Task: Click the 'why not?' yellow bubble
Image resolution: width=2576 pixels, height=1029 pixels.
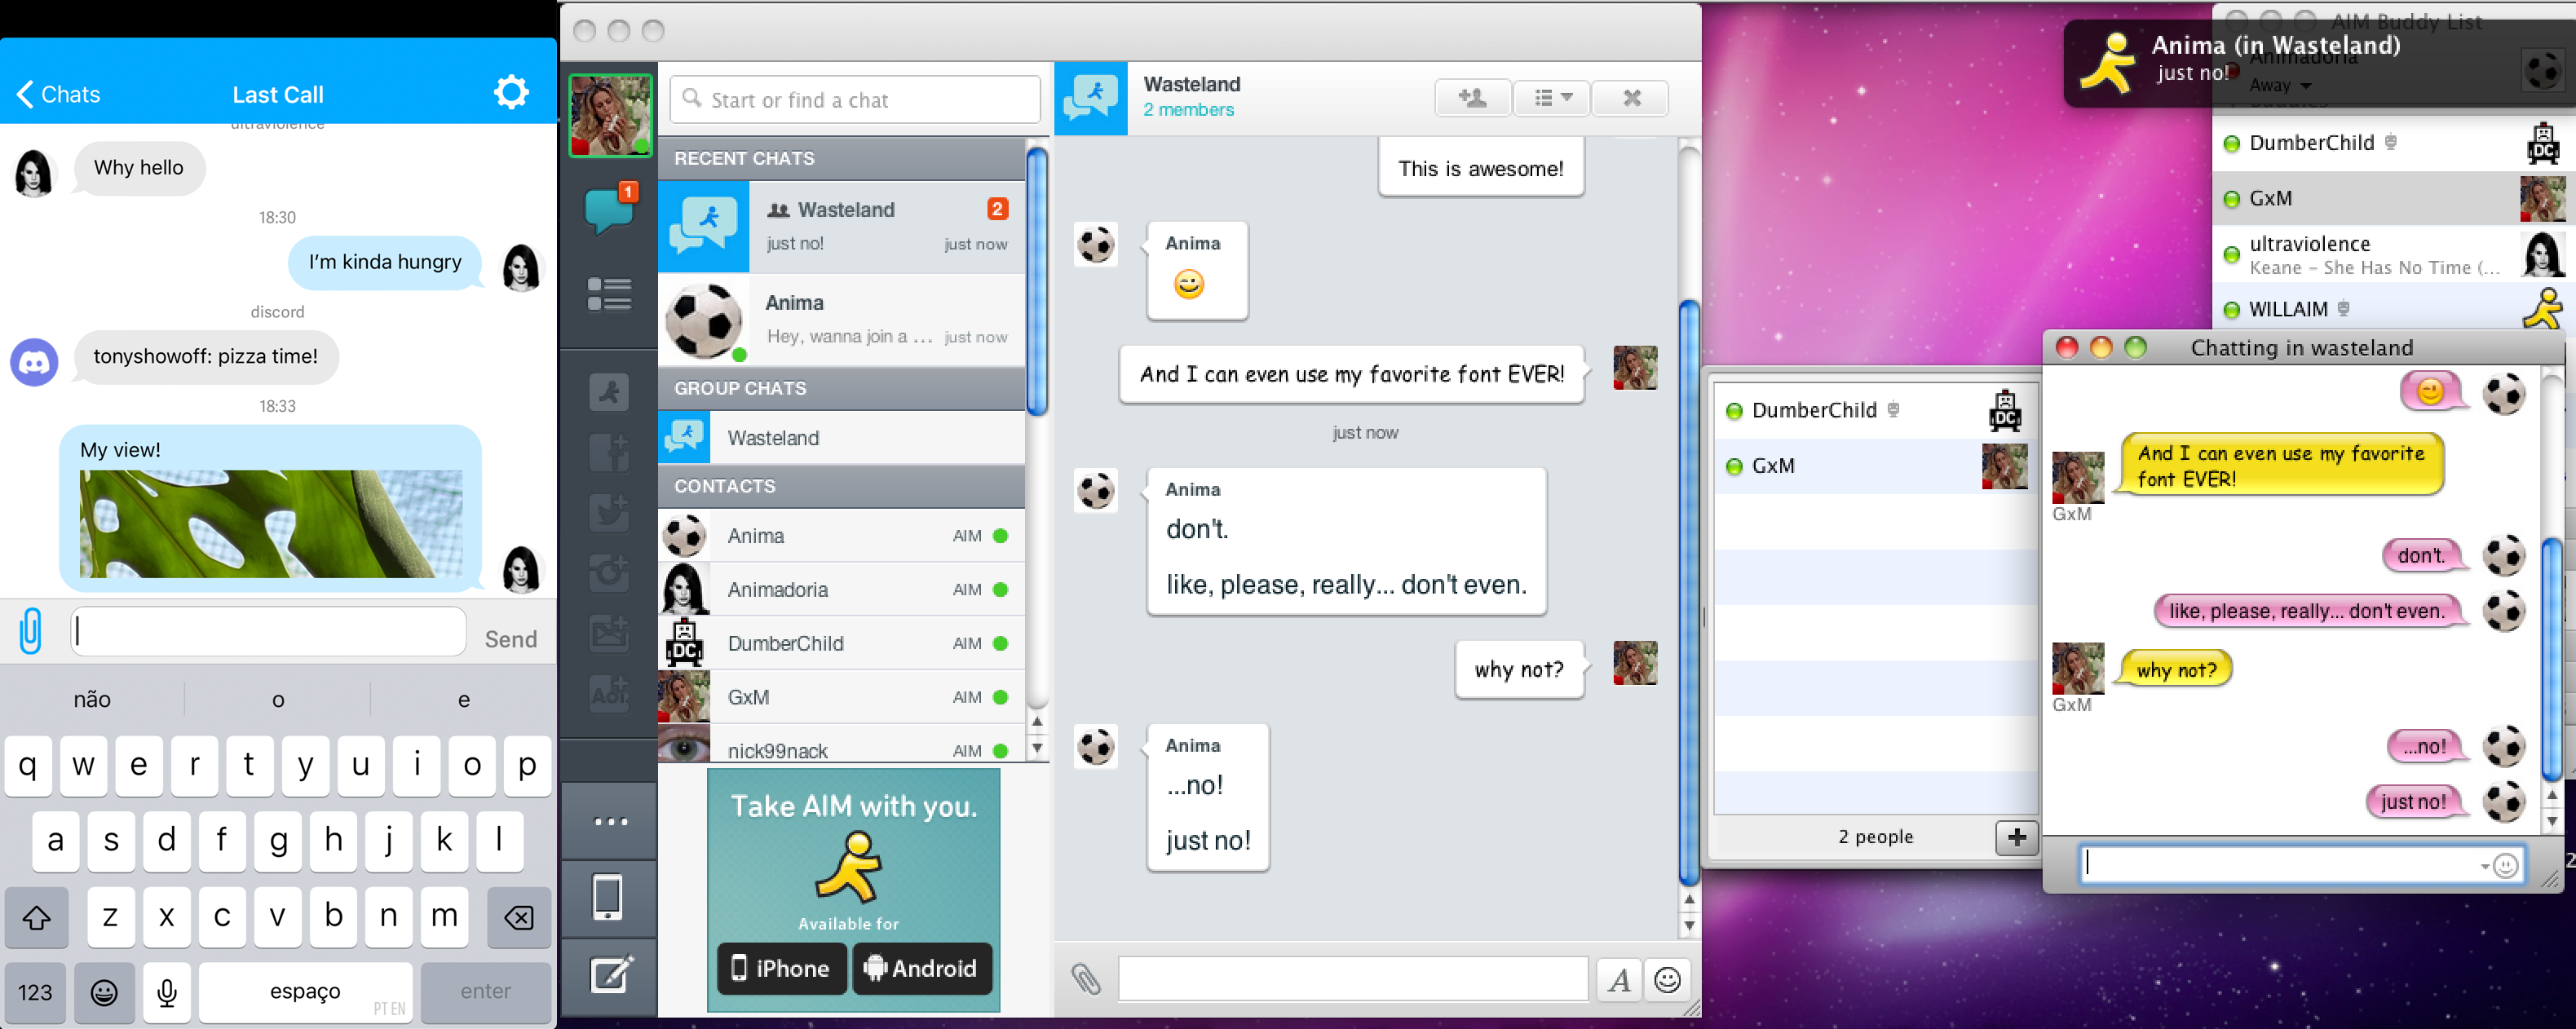Action: point(2176,670)
